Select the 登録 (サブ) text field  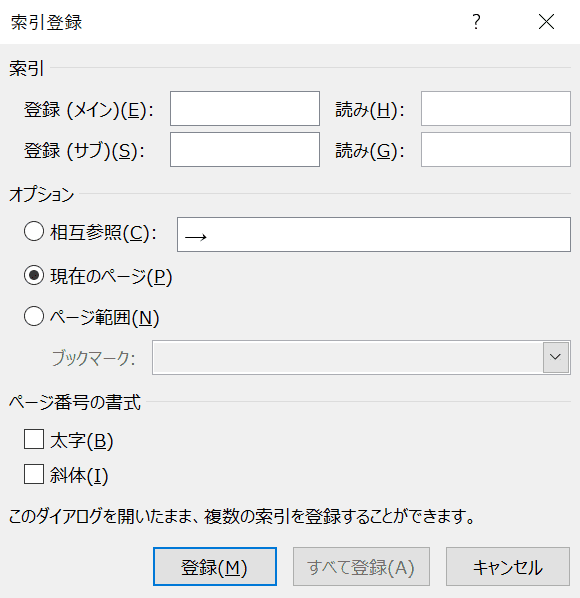pyautogui.click(x=245, y=150)
